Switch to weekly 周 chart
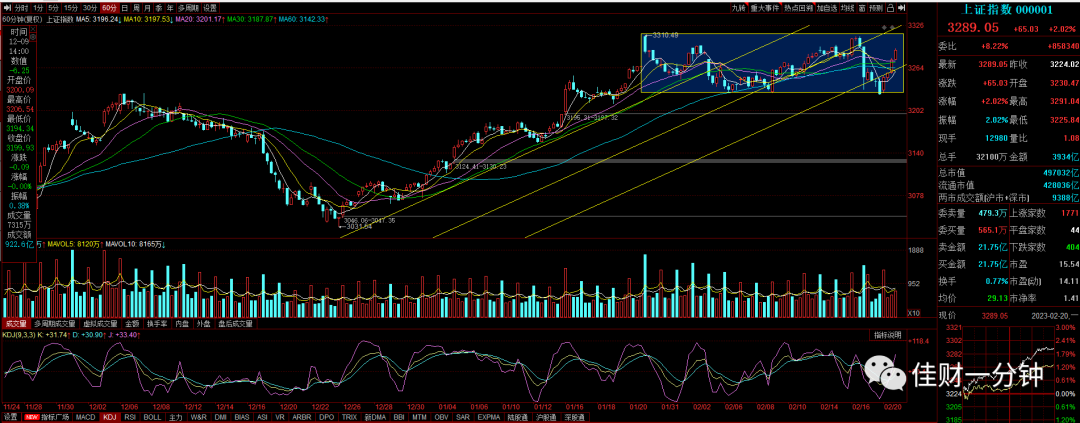This screenshot has height=423, width=1080. [136, 8]
